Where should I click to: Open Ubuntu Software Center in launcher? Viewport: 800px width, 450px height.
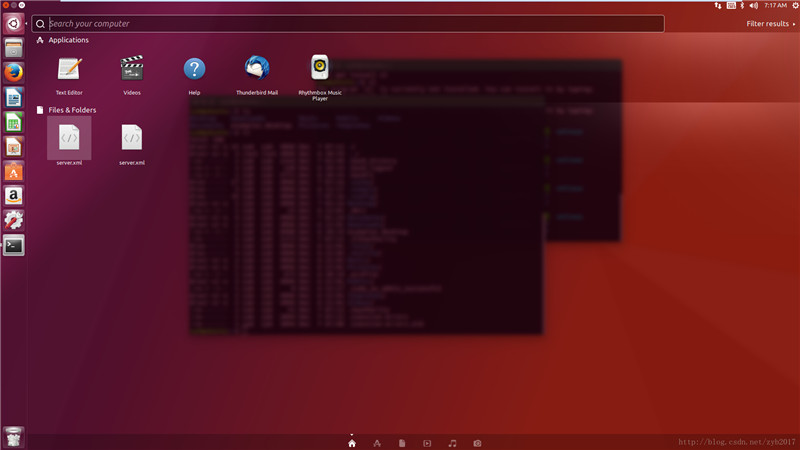[x=14, y=171]
